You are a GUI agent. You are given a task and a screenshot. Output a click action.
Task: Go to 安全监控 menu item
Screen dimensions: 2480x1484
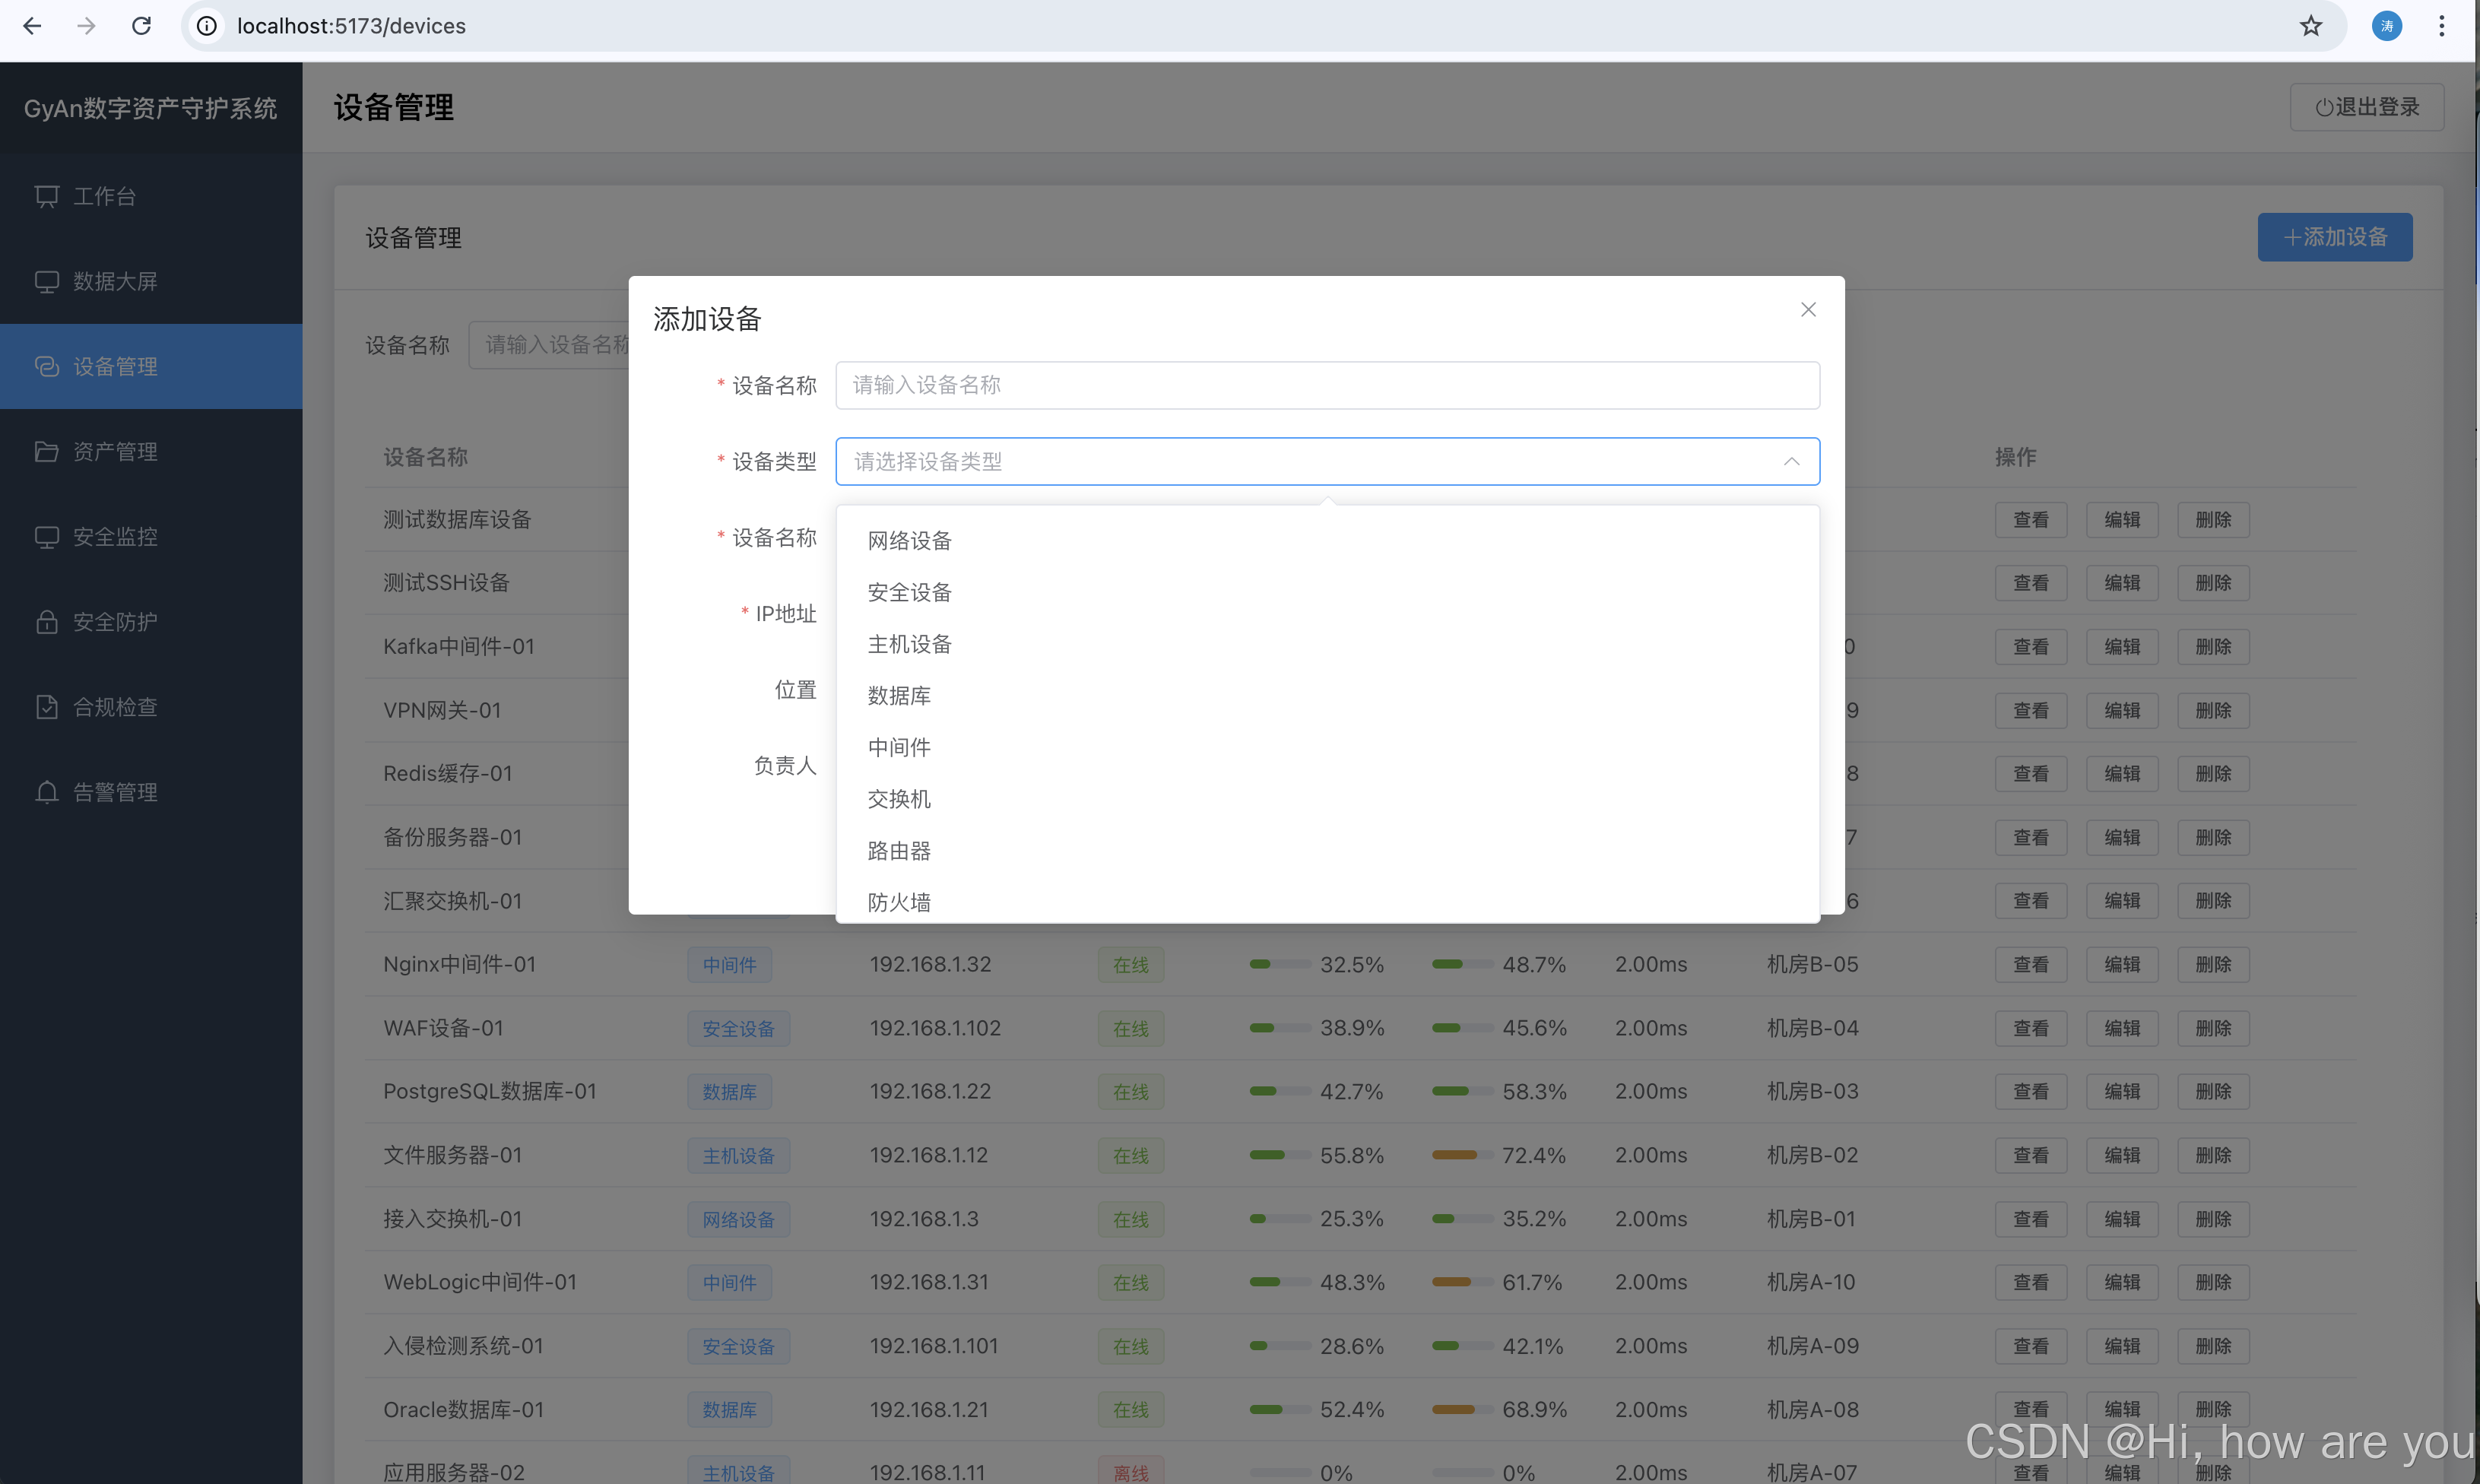pyautogui.click(x=115, y=537)
